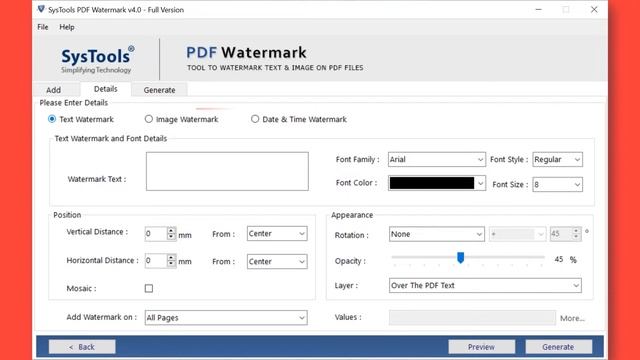Open the File menu
The width and height of the screenshot is (640, 360).
coord(43,27)
